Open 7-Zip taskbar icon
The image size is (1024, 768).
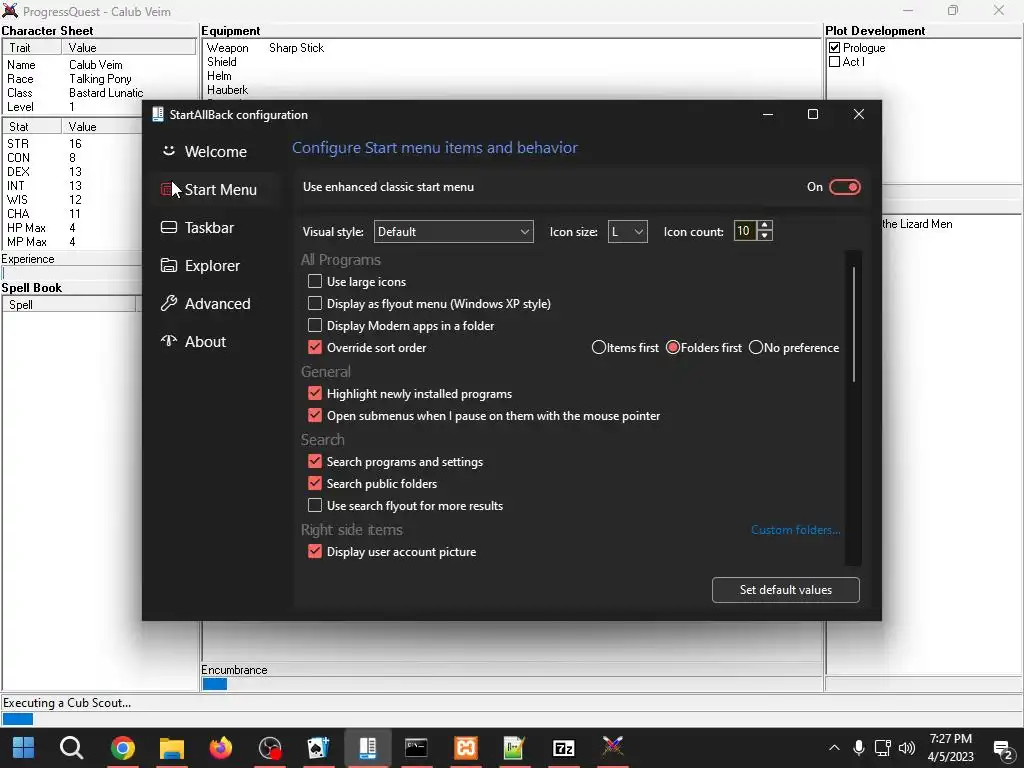click(x=564, y=747)
